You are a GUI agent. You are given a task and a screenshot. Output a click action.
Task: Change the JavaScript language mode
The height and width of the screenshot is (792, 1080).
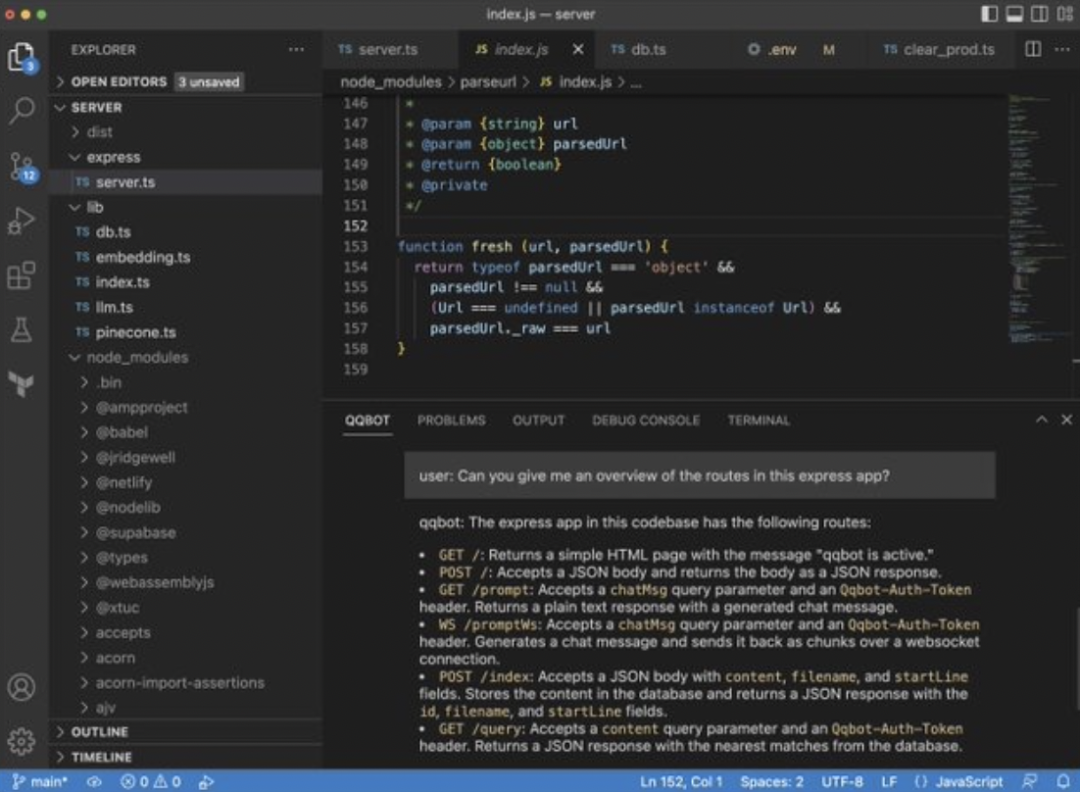[958, 781]
